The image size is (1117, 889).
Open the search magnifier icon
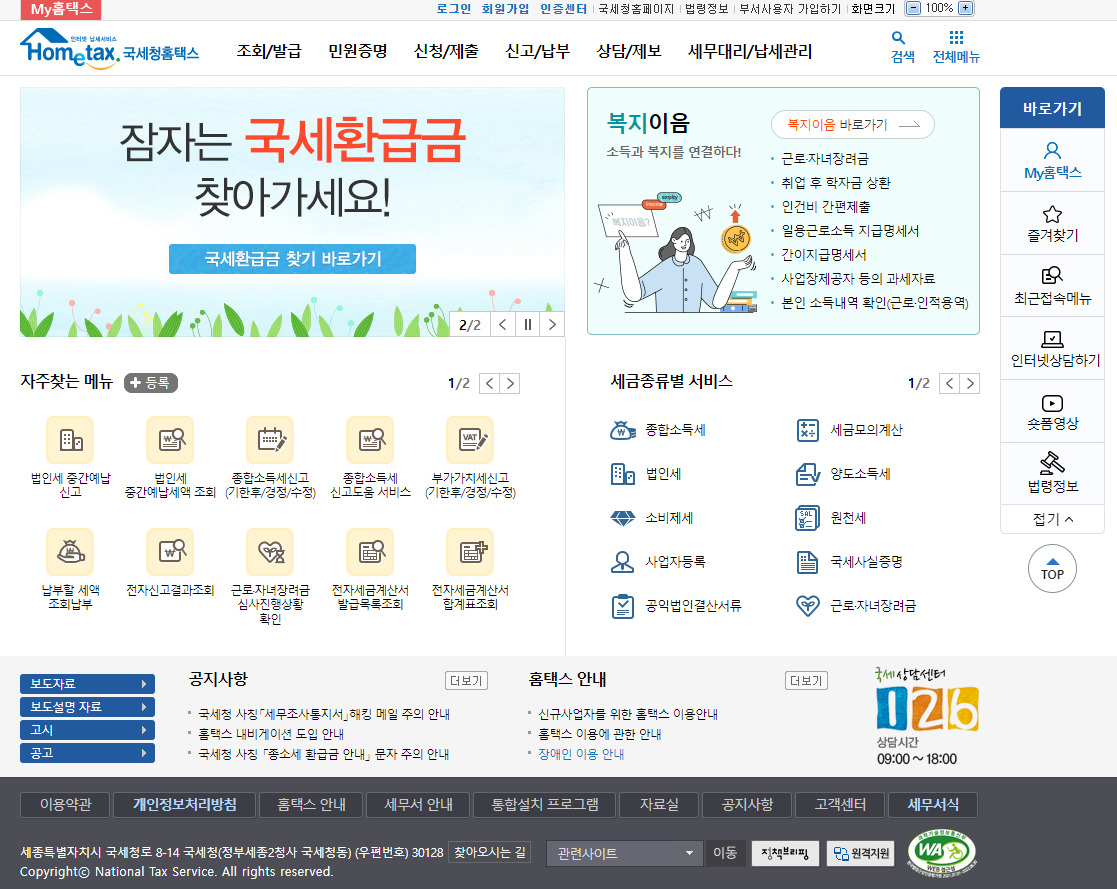(x=898, y=38)
